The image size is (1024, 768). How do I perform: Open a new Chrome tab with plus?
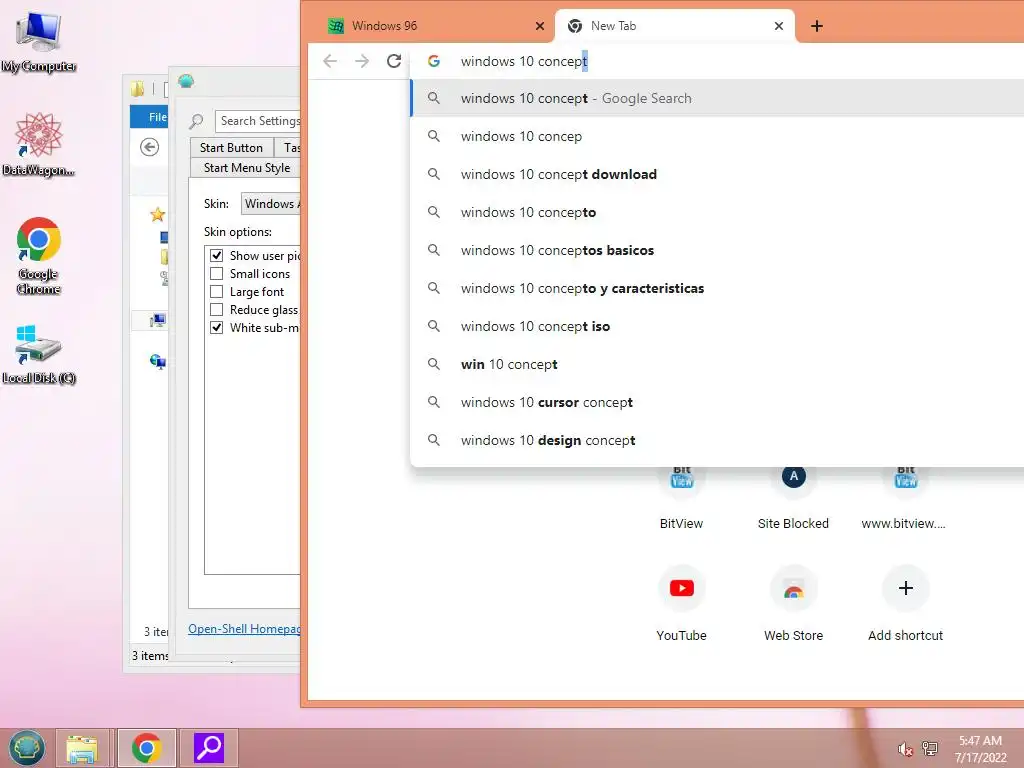click(816, 26)
